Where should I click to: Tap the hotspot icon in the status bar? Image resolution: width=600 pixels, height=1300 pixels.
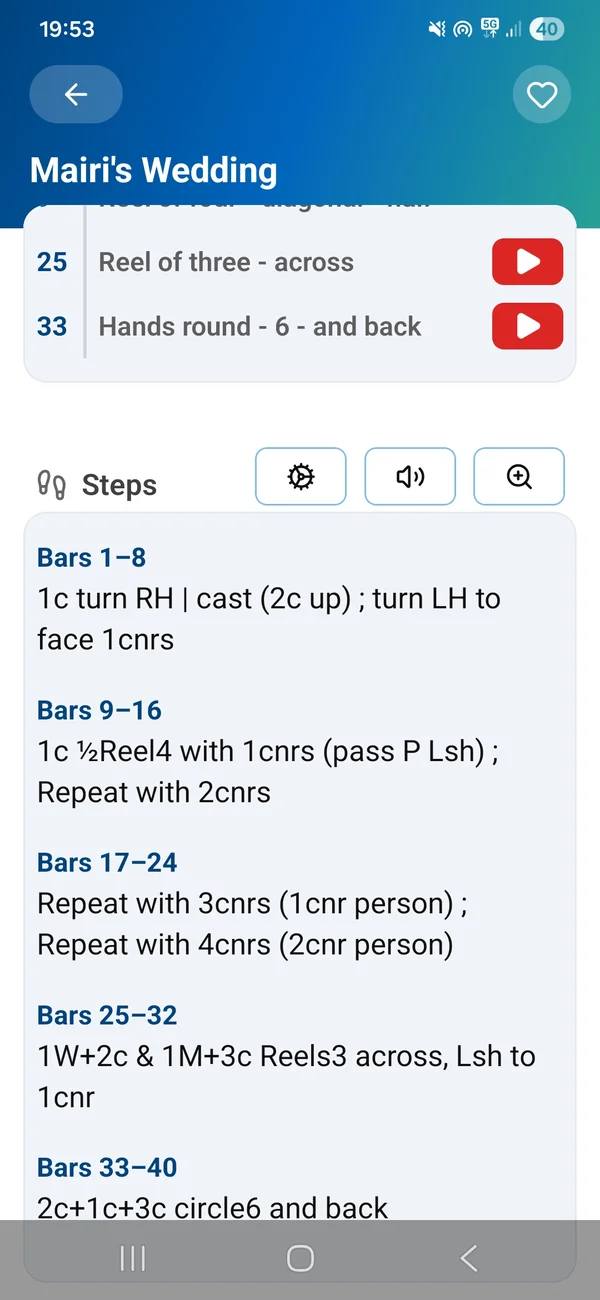pos(462,29)
